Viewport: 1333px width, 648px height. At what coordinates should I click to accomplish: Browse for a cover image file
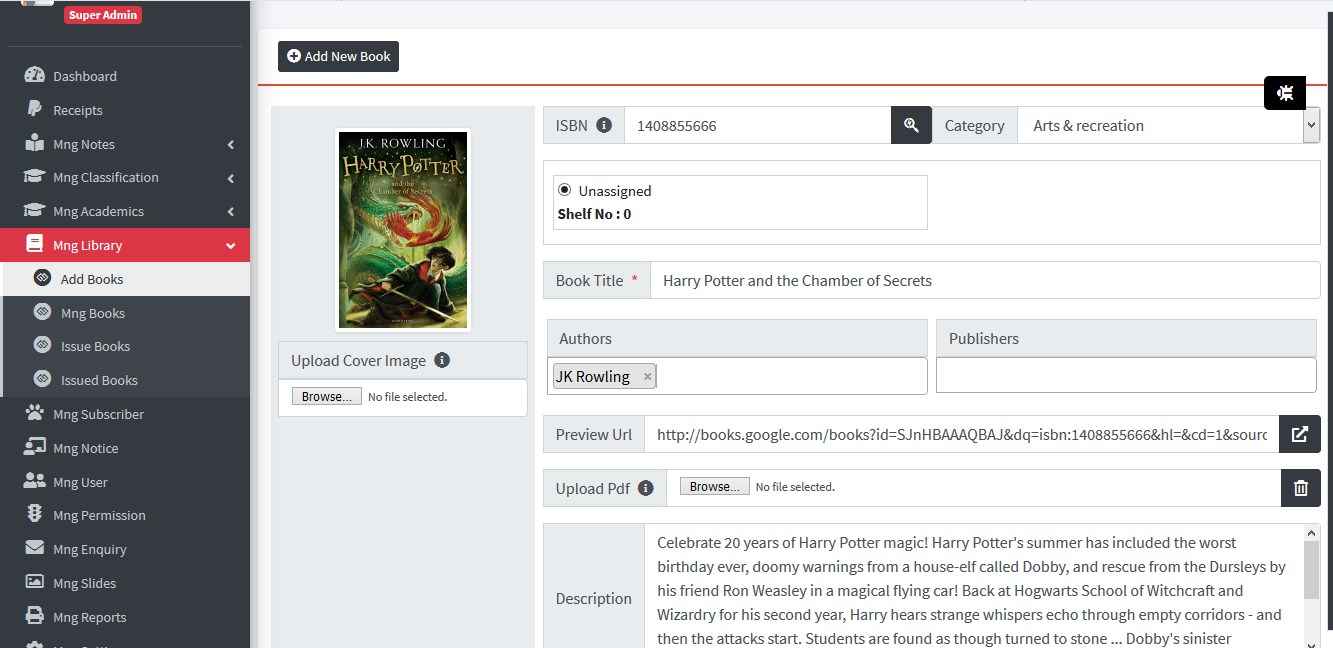(326, 396)
